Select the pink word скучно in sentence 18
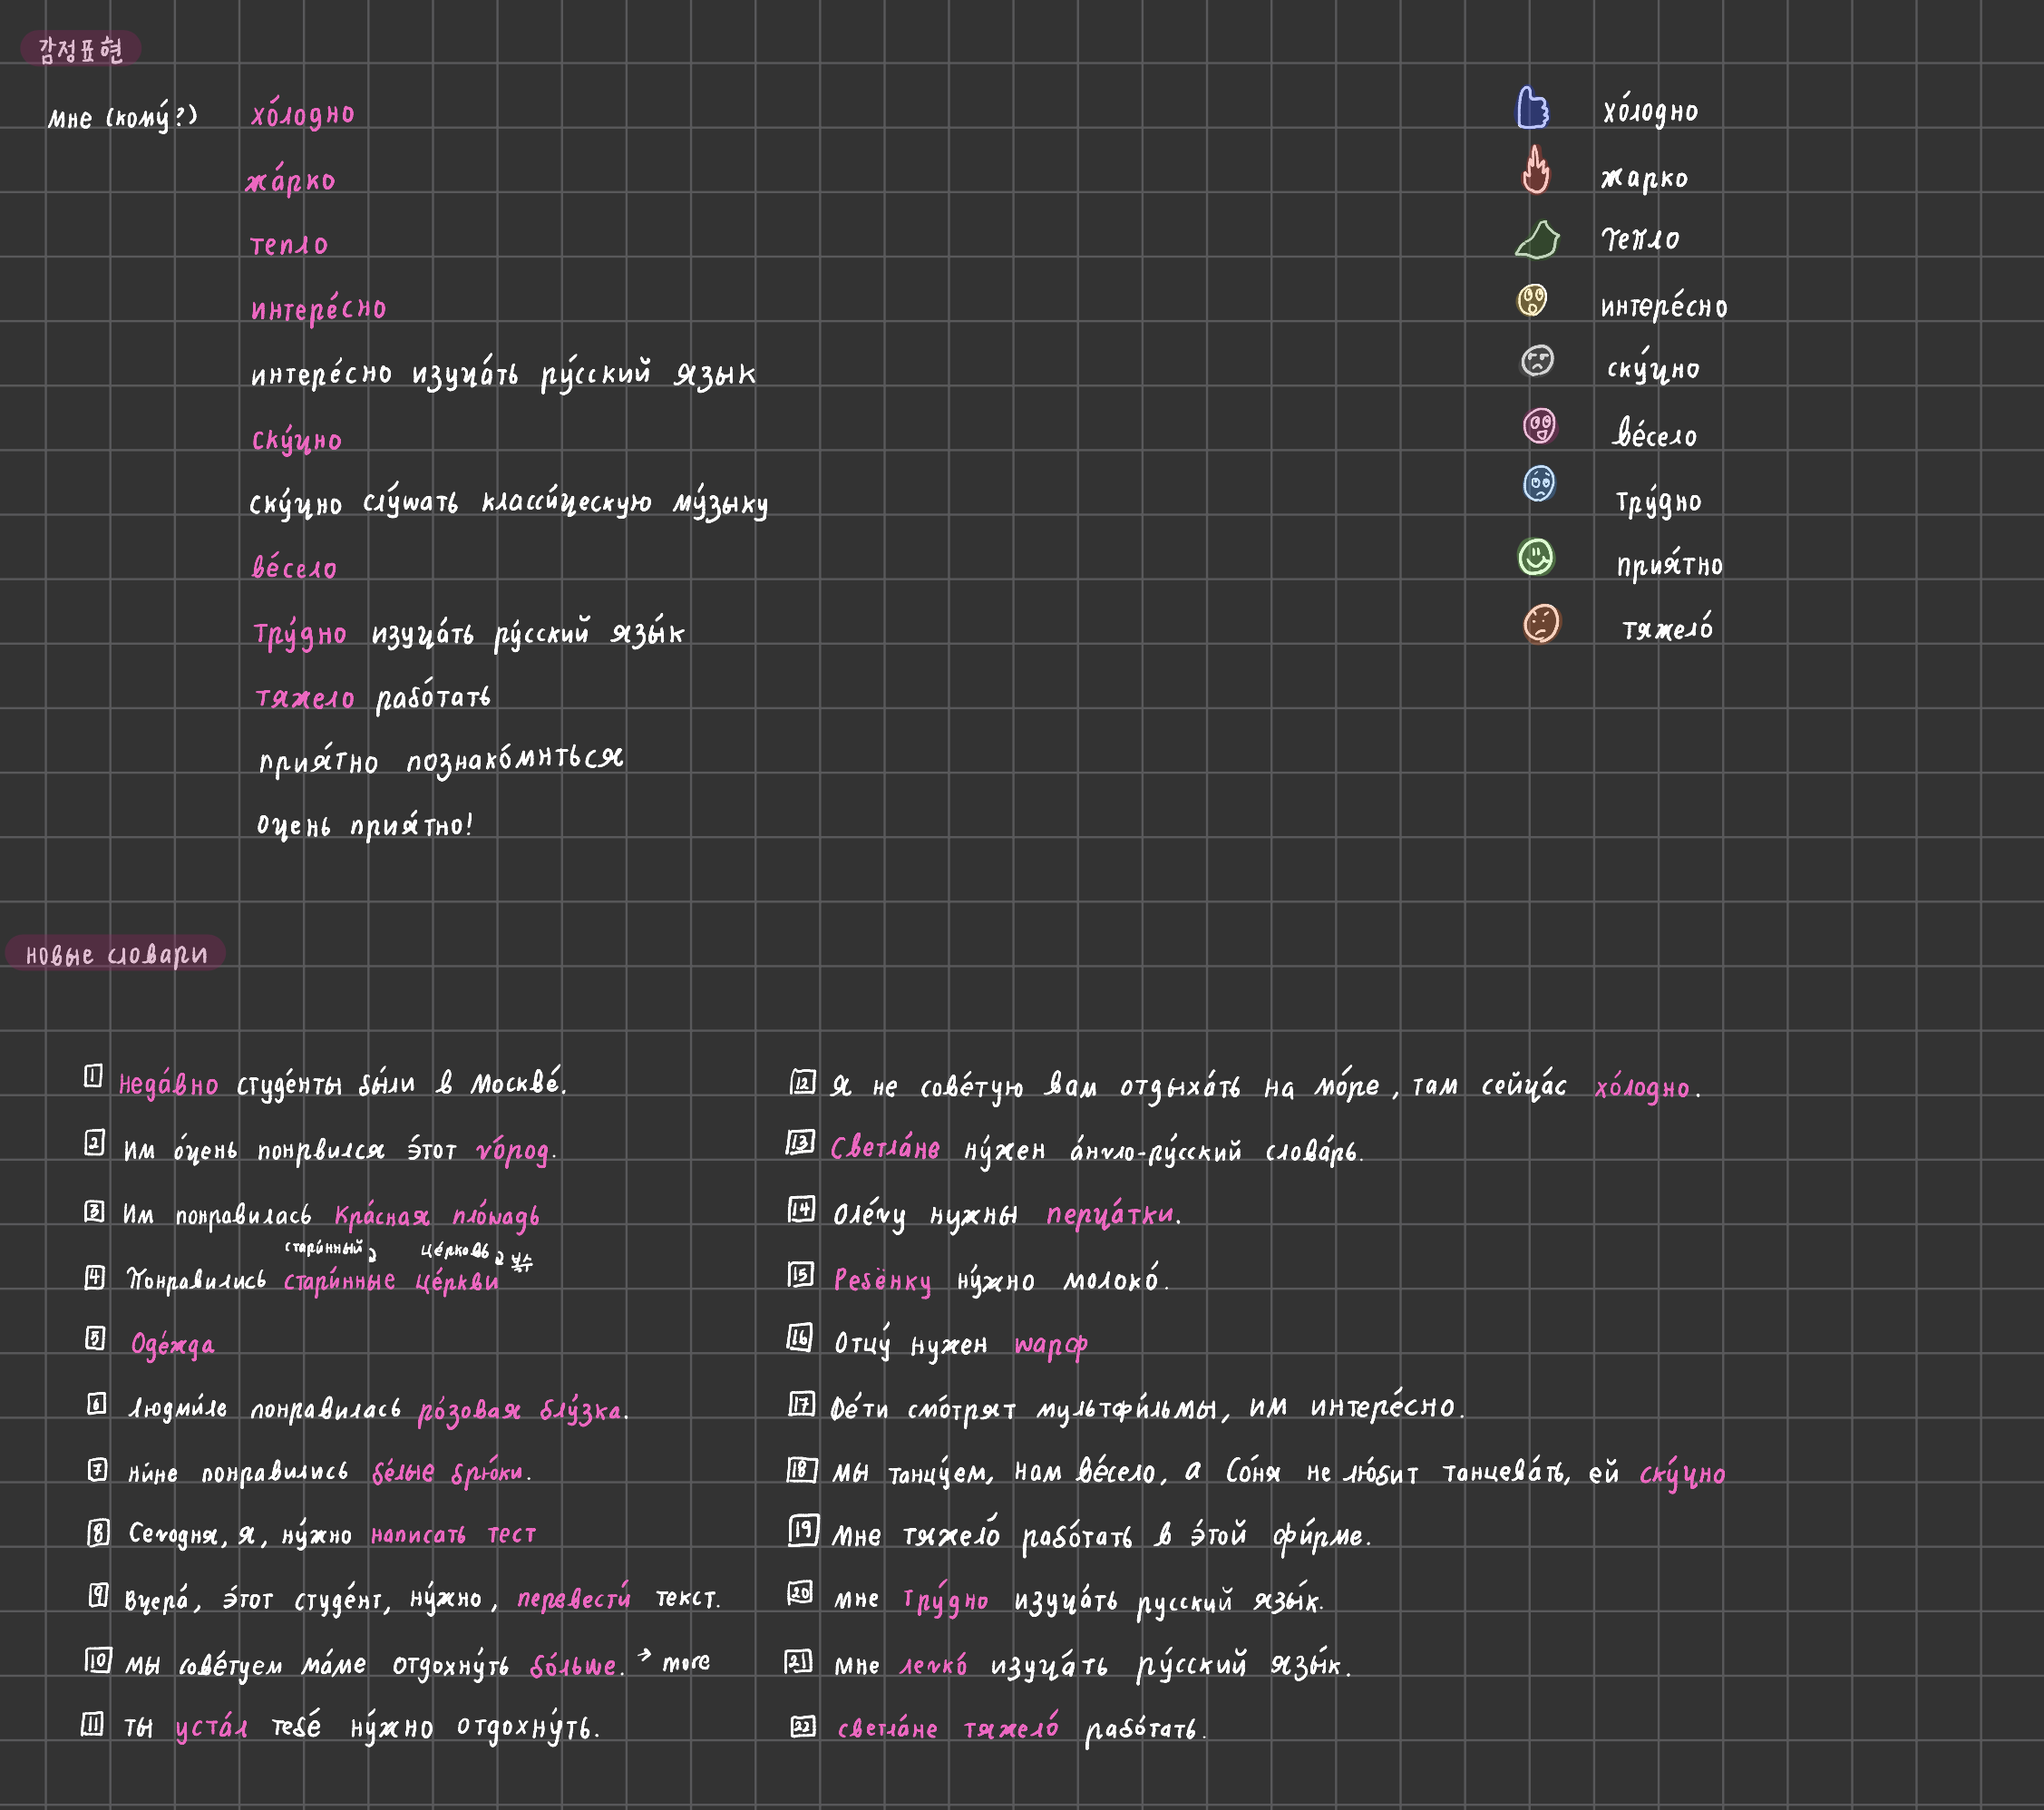The height and width of the screenshot is (1810, 2044). [x=1682, y=1474]
